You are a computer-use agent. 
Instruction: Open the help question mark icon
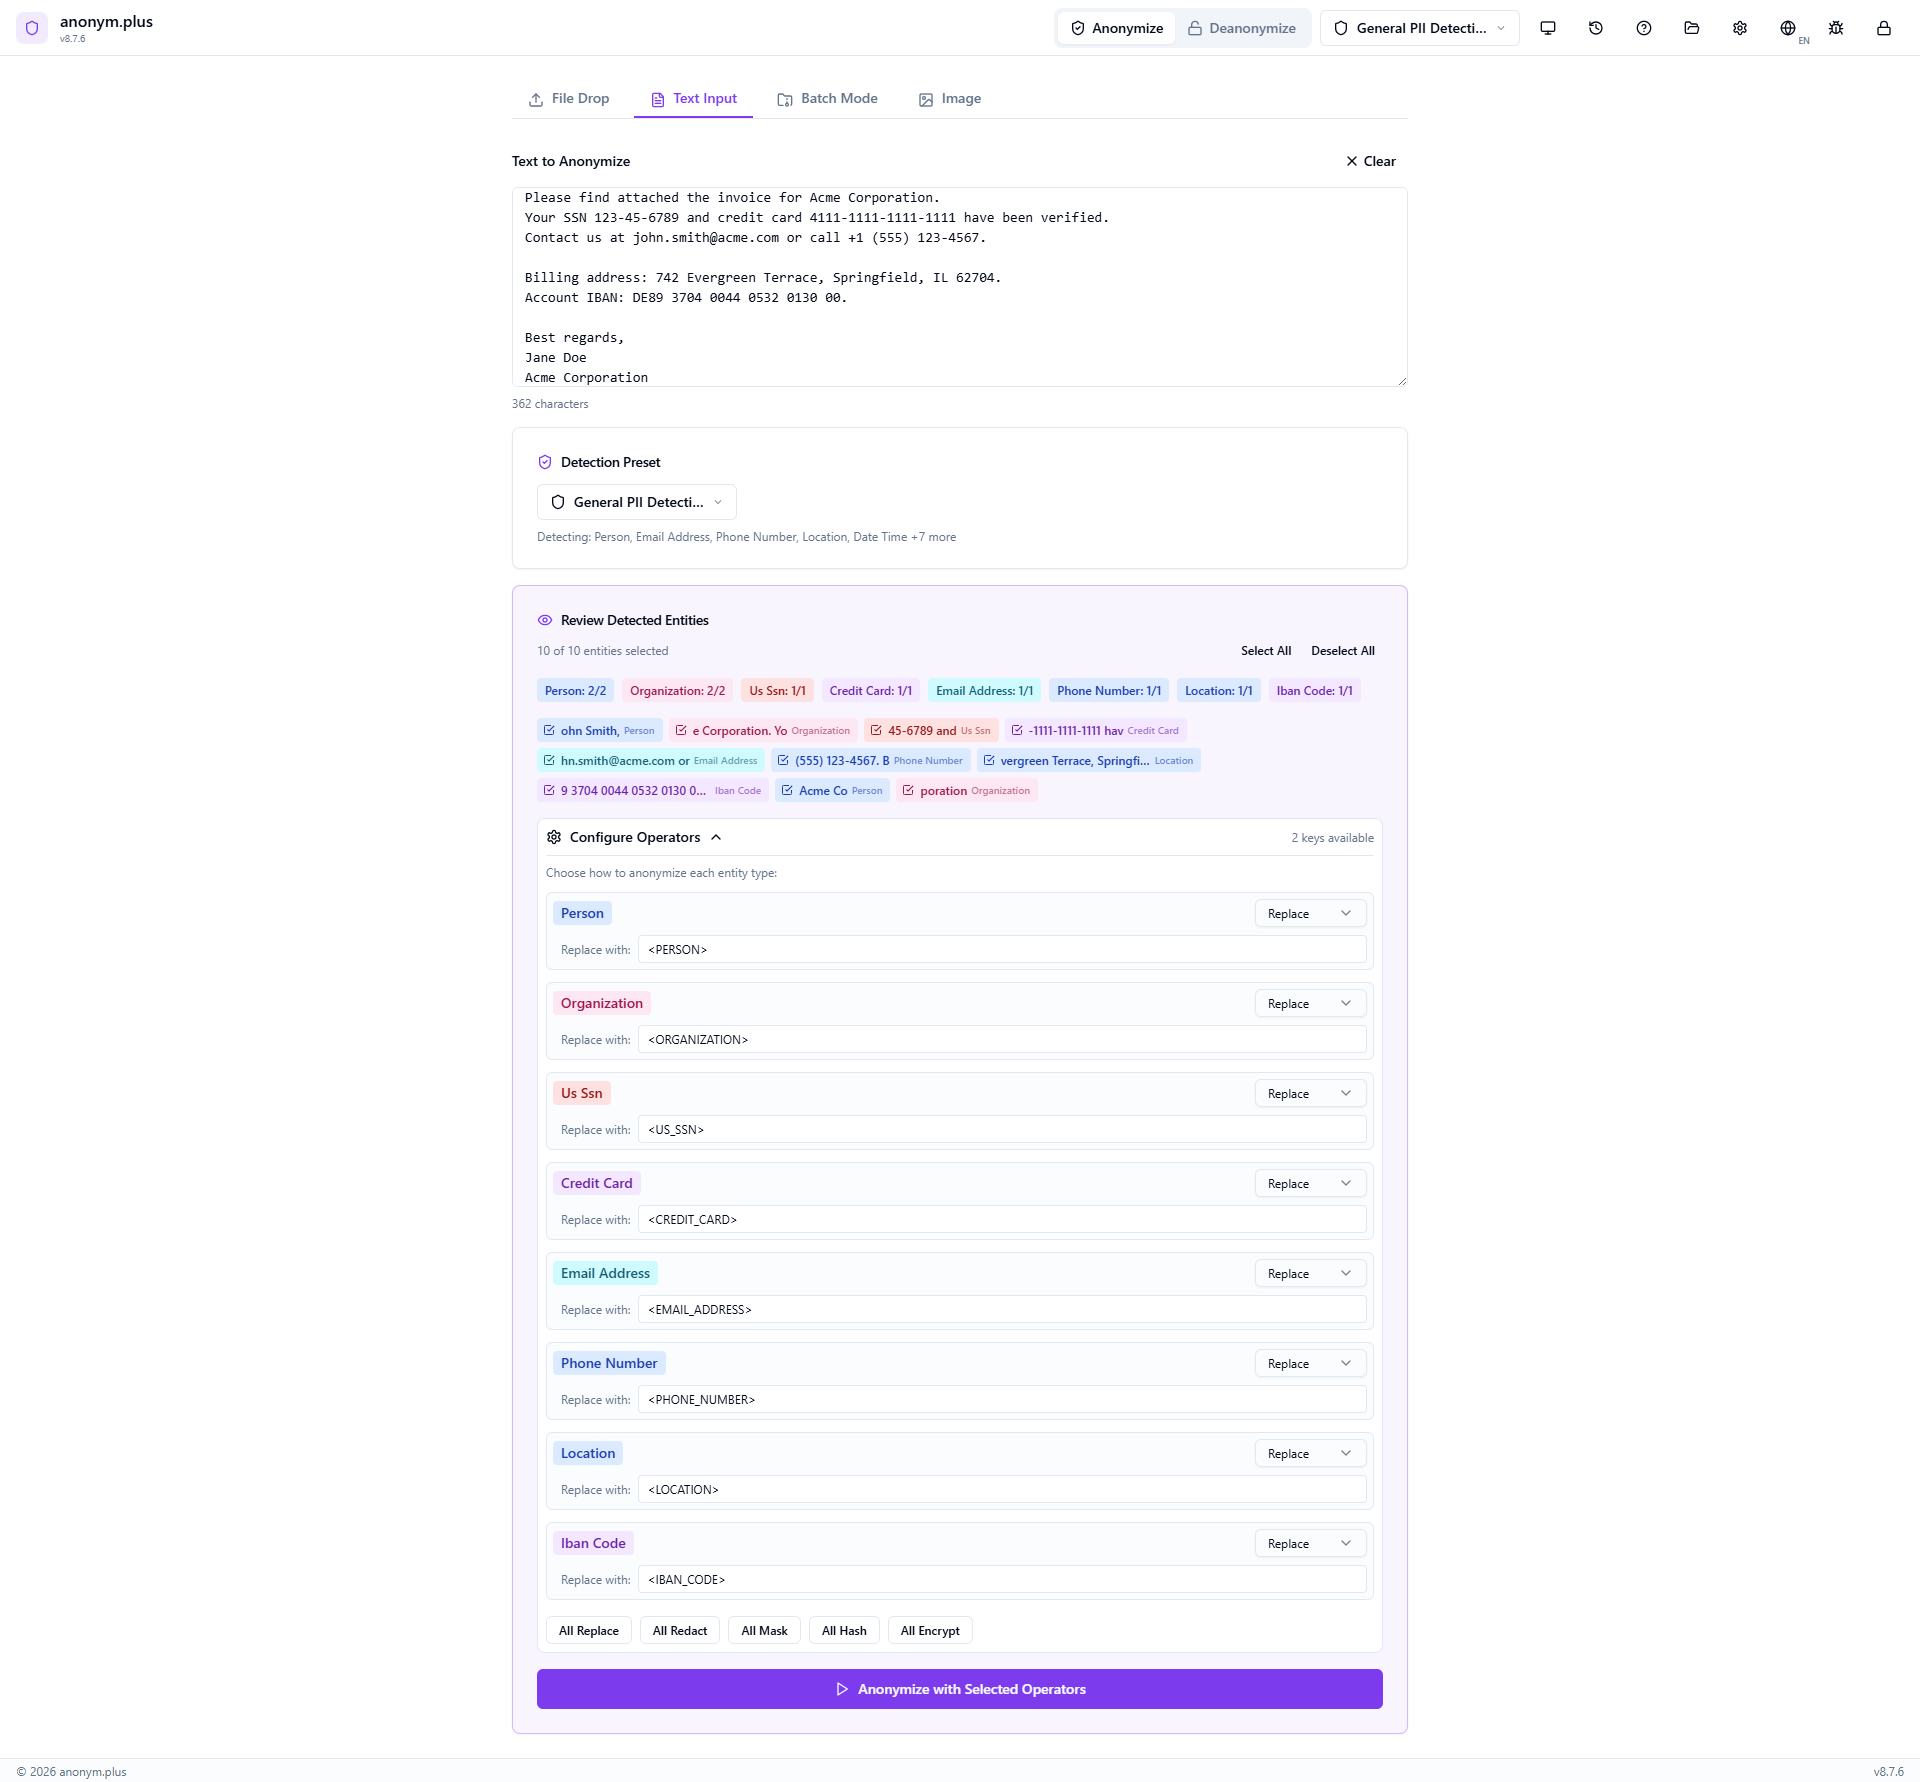tap(1643, 28)
